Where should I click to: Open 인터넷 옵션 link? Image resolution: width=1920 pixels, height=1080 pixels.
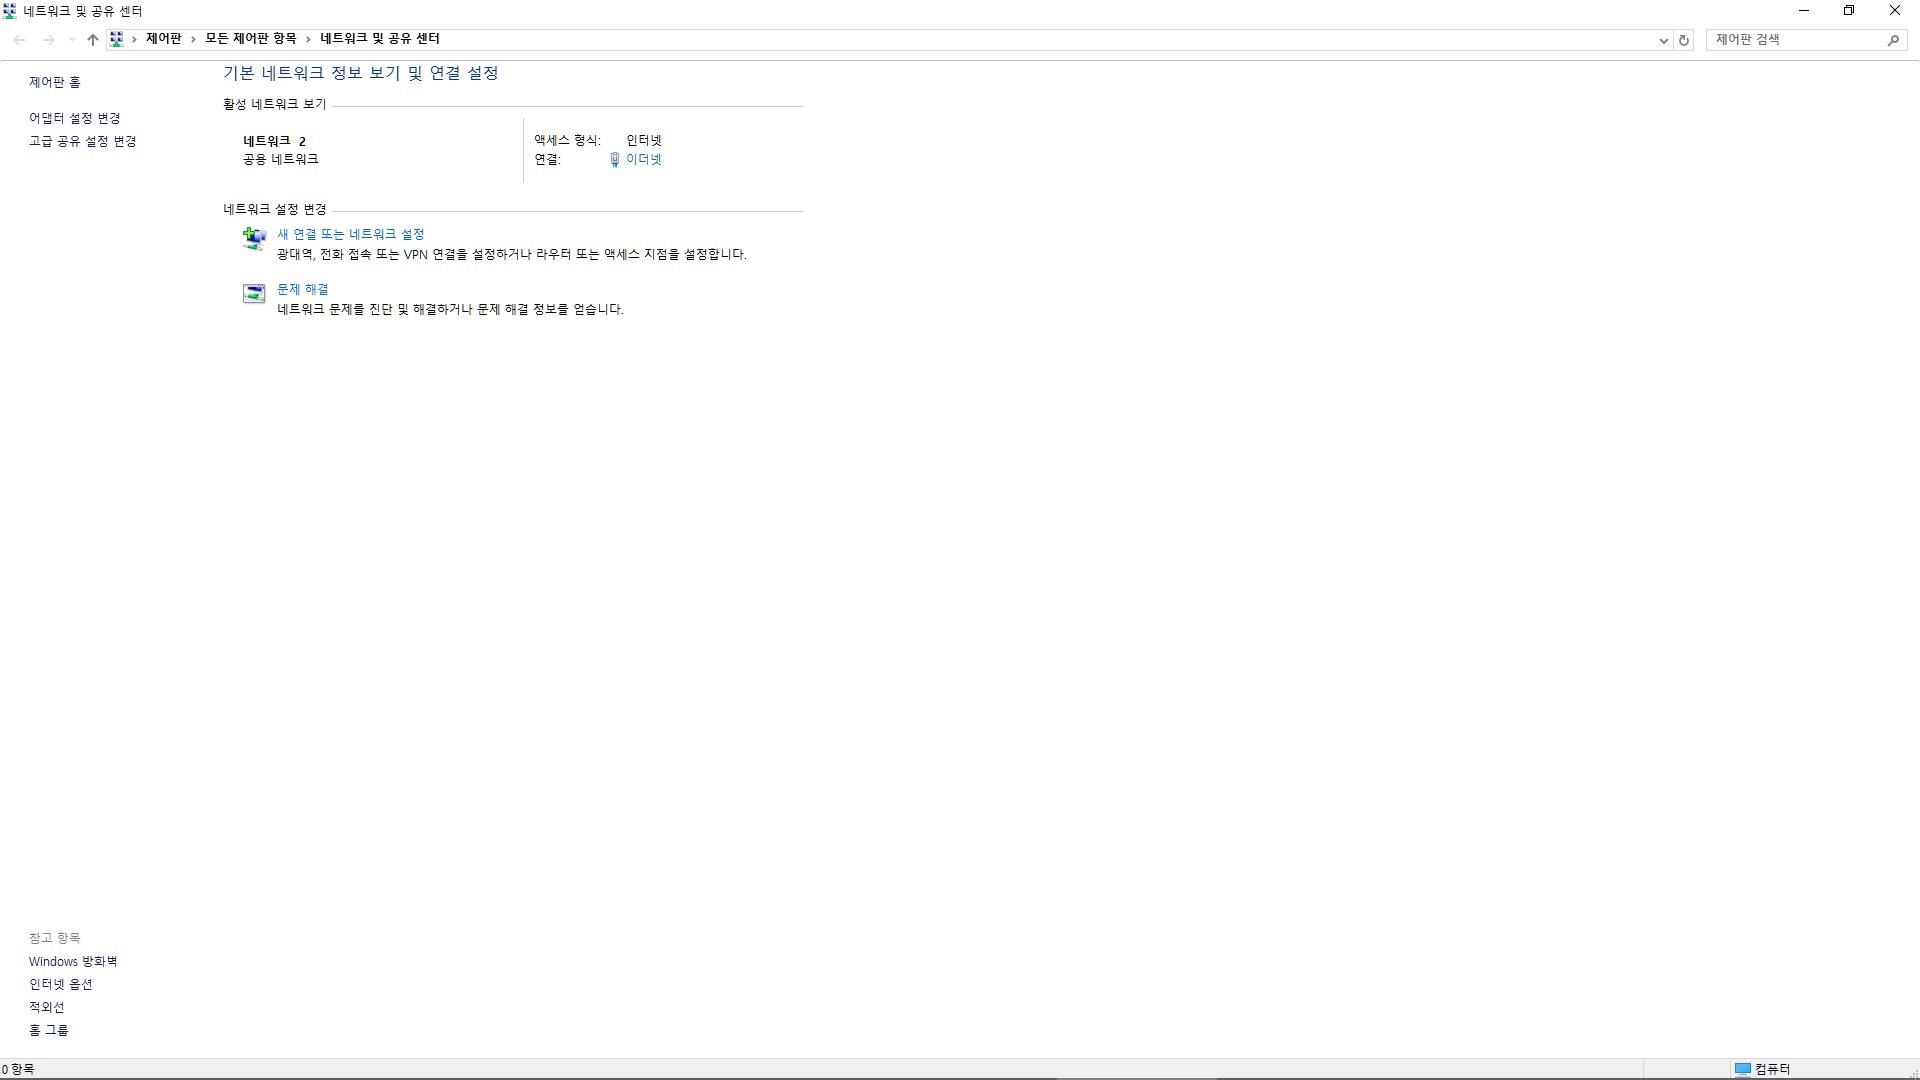61,984
